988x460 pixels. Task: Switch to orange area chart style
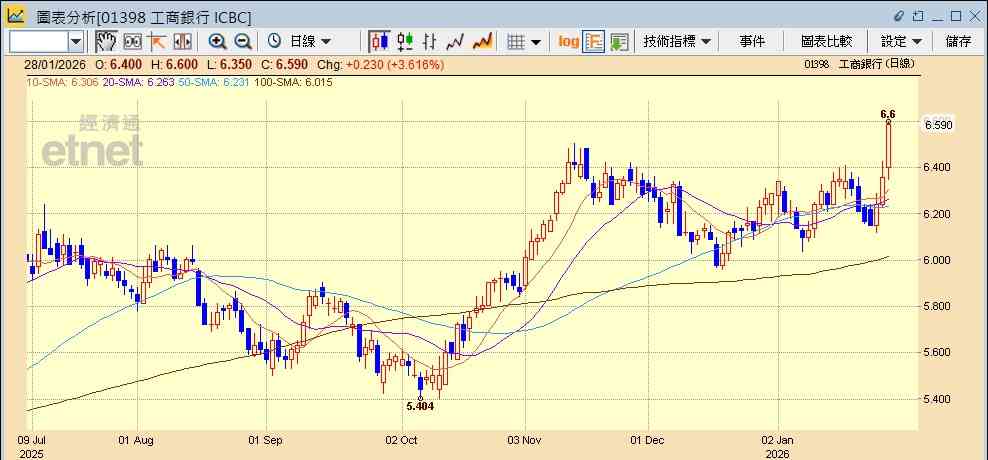(x=482, y=42)
